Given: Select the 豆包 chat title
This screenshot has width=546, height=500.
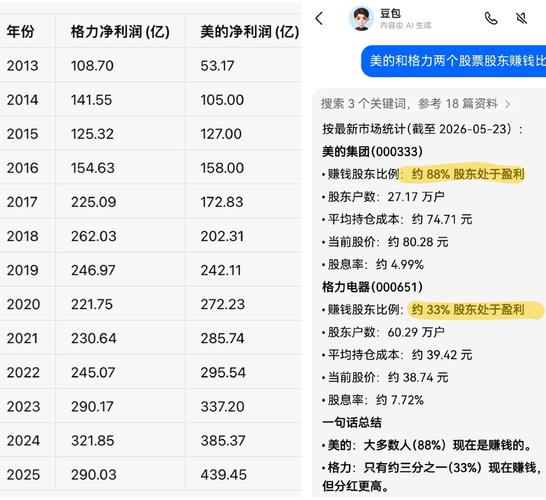Looking at the screenshot, I should (390, 14).
